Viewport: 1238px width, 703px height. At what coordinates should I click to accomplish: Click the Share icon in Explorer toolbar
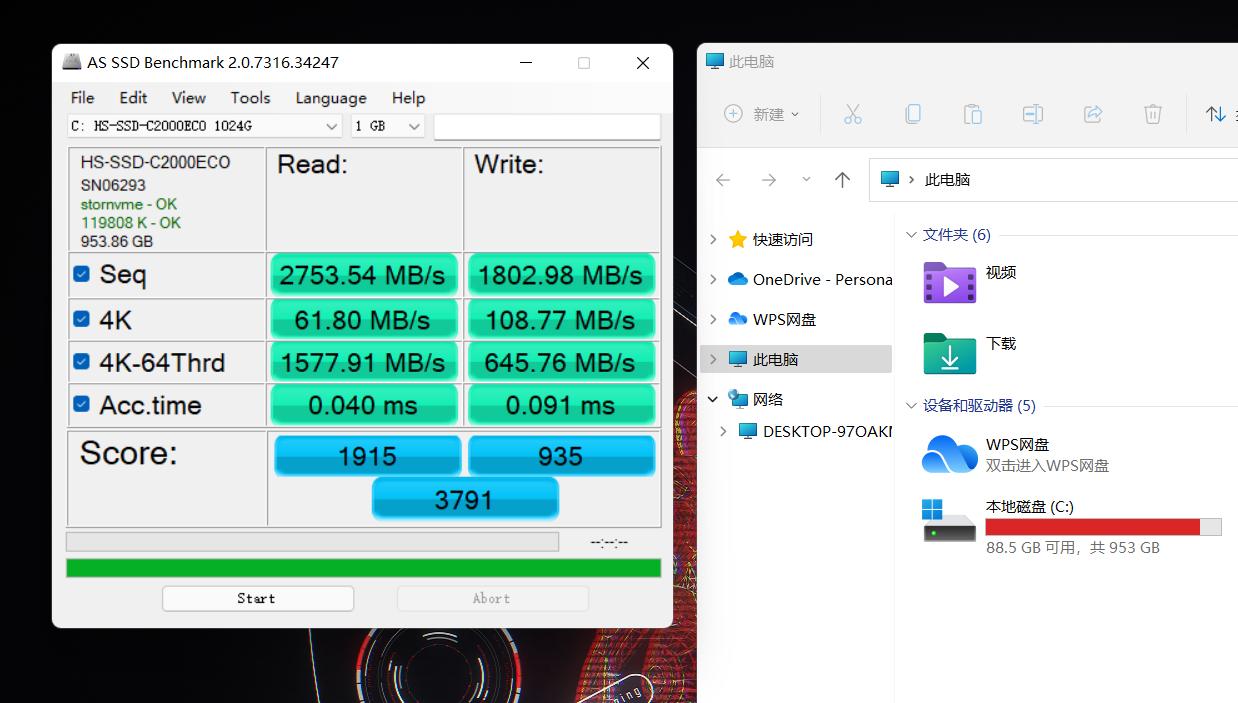1093,114
